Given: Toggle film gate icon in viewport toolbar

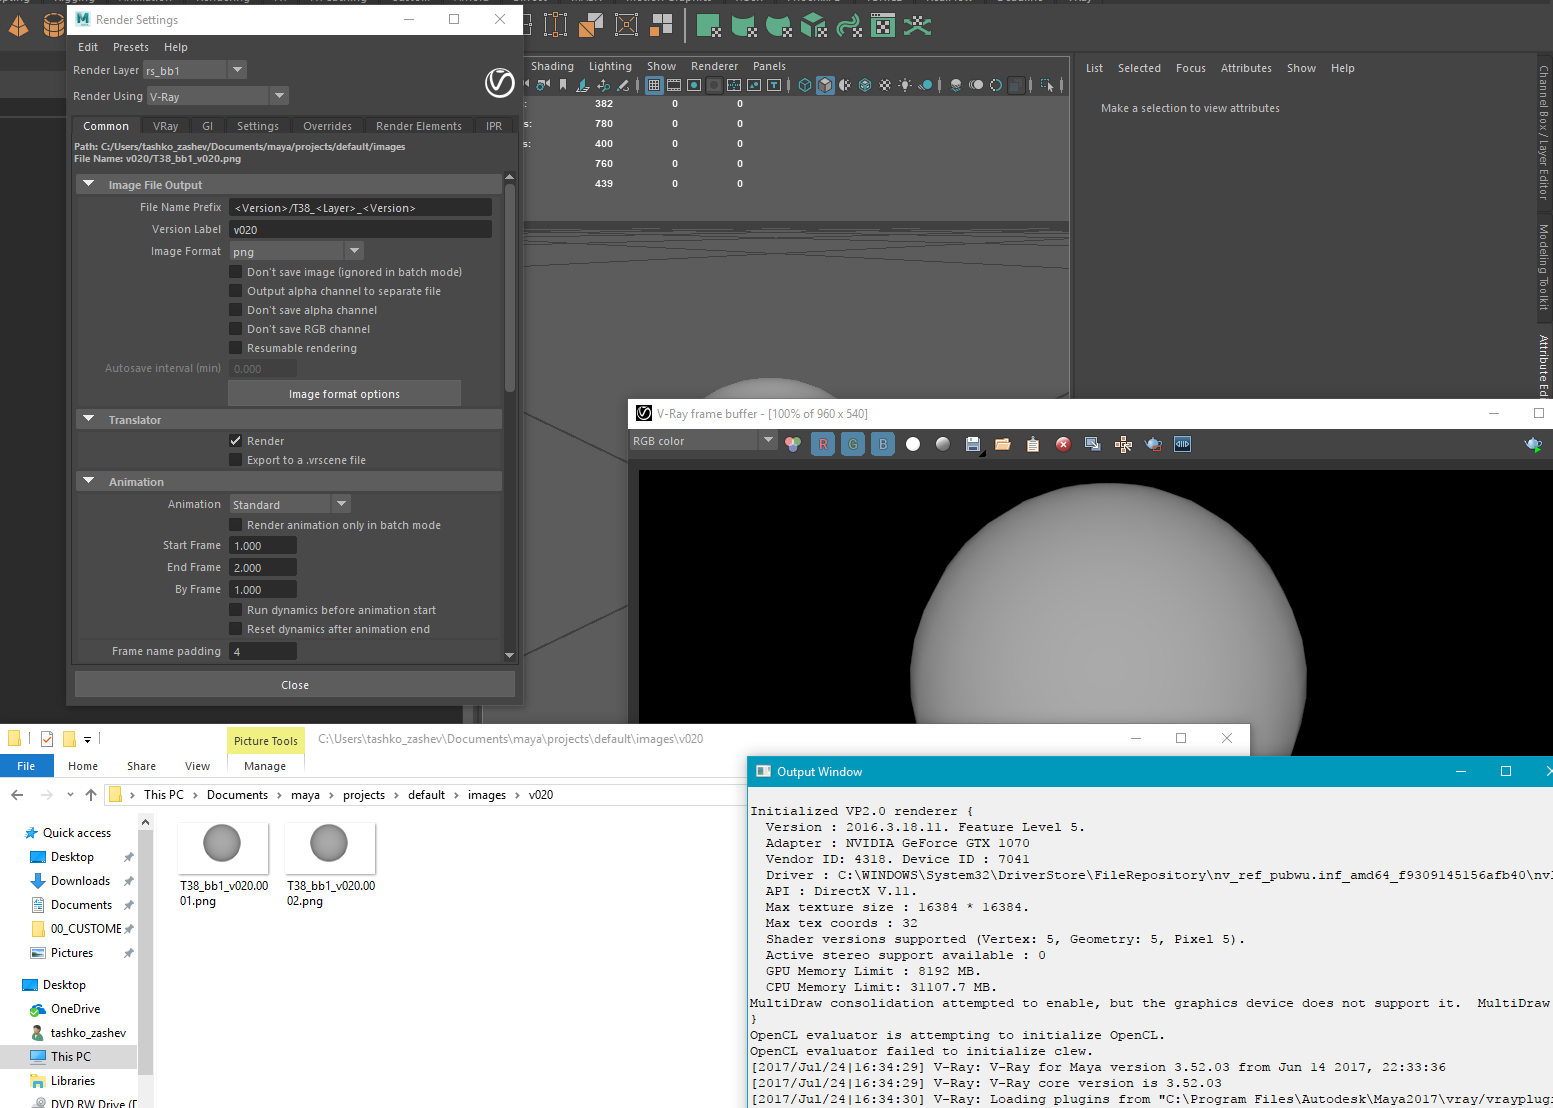Looking at the screenshot, I should pyautogui.click(x=674, y=85).
